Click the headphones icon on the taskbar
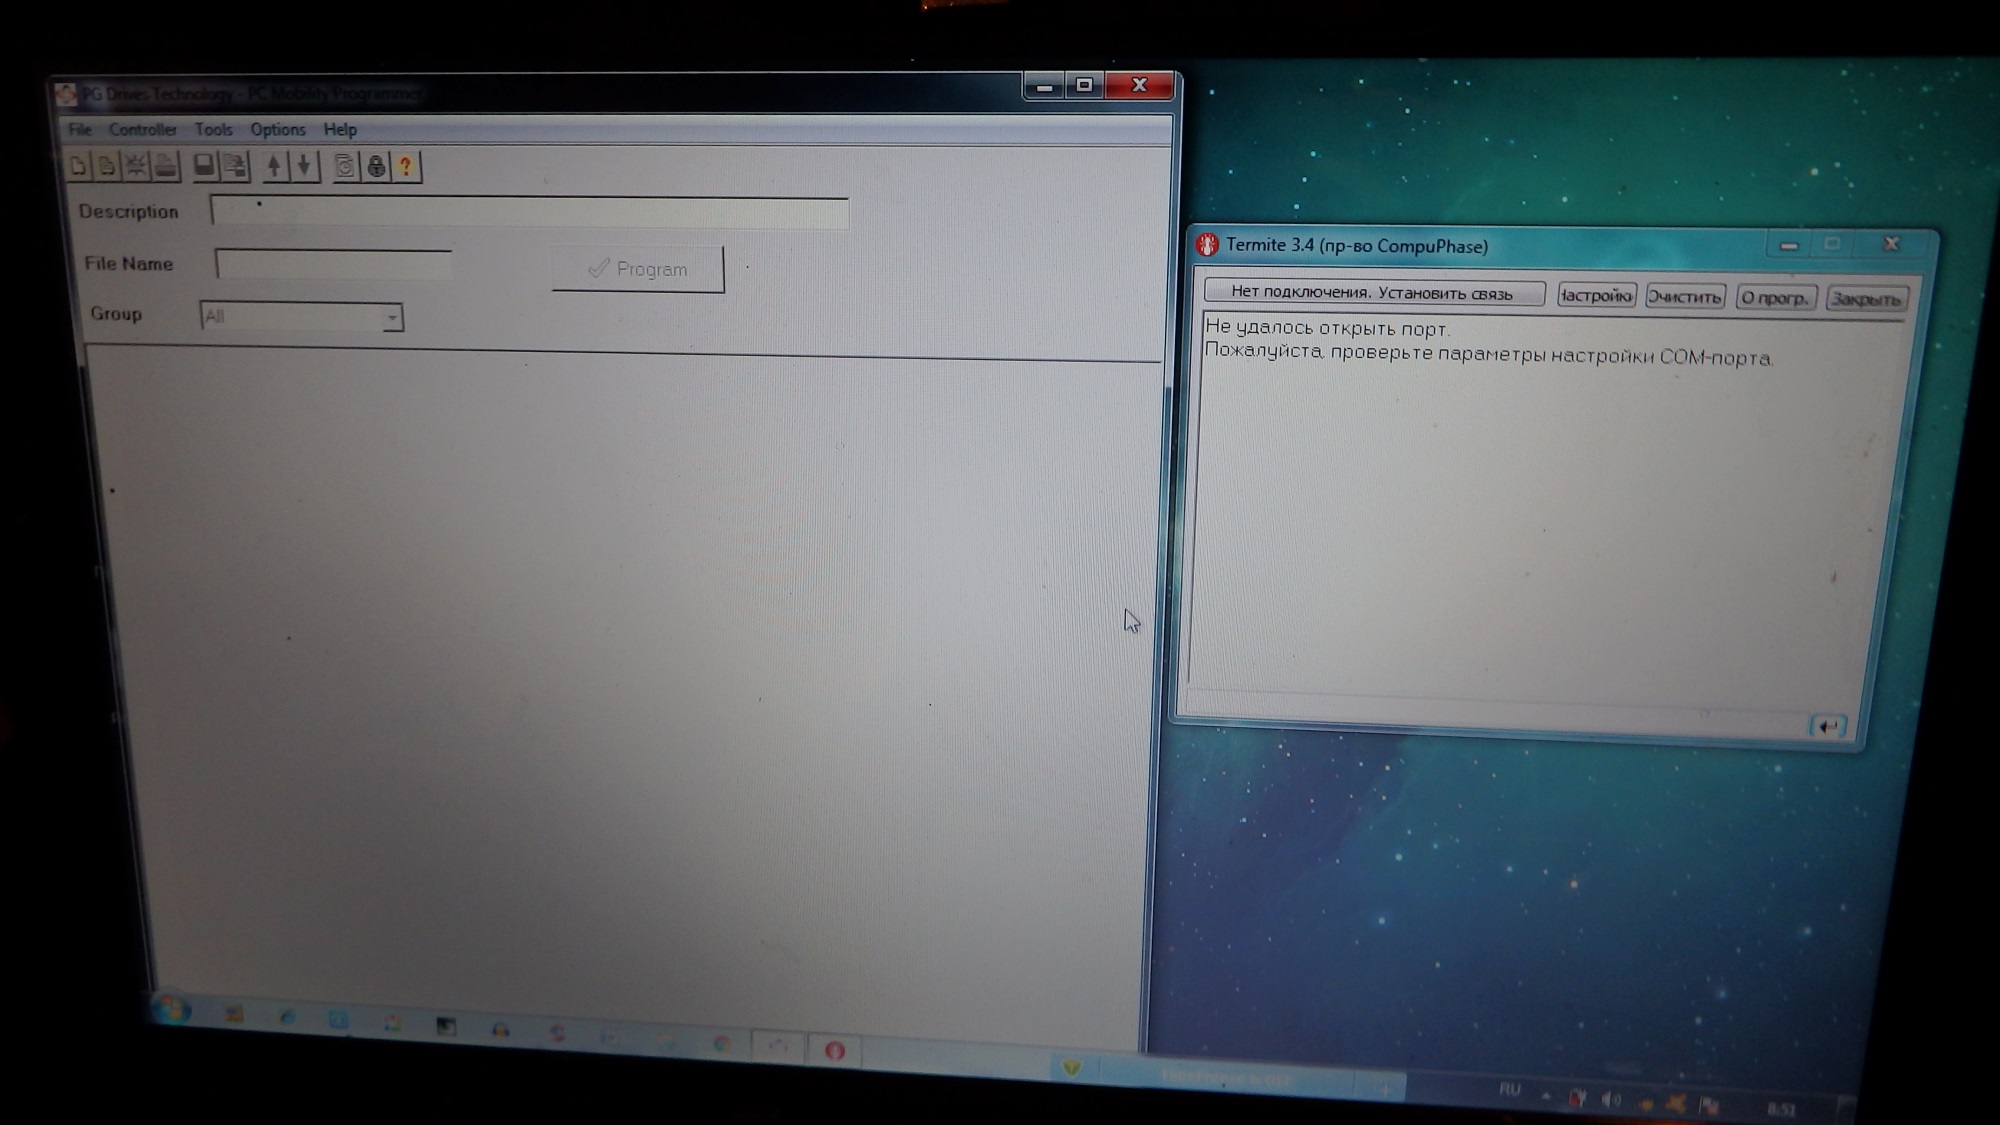The height and width of the screenshot is (1125, 2000). click(501, 1030)
